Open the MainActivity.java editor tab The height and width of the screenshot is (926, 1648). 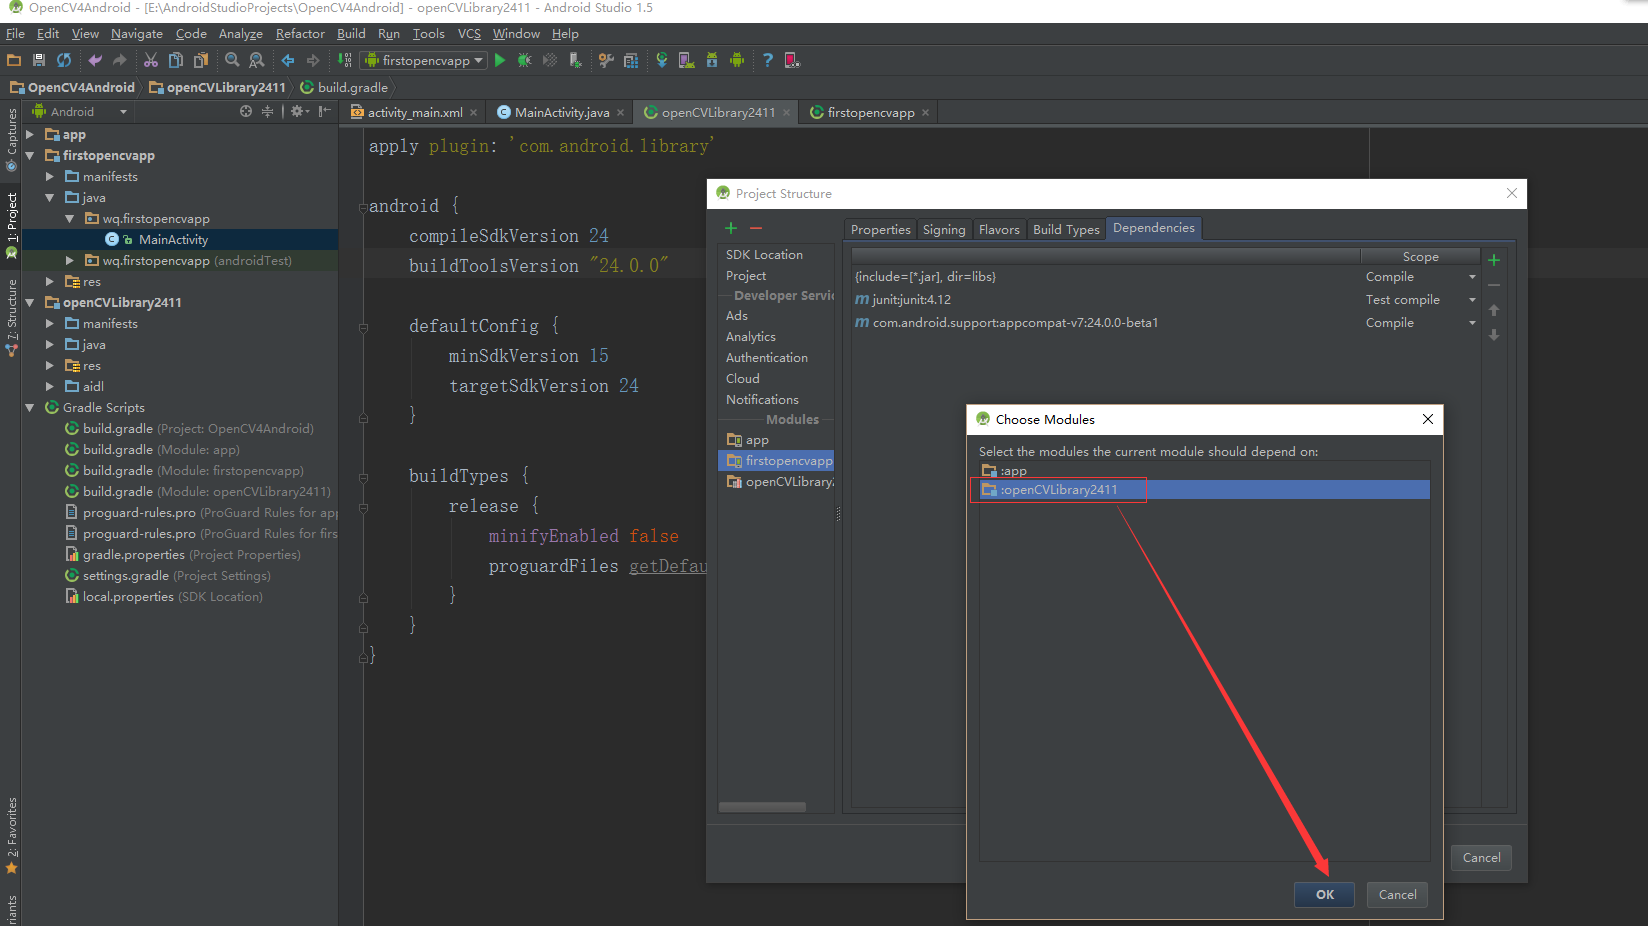tap(562, 112)
